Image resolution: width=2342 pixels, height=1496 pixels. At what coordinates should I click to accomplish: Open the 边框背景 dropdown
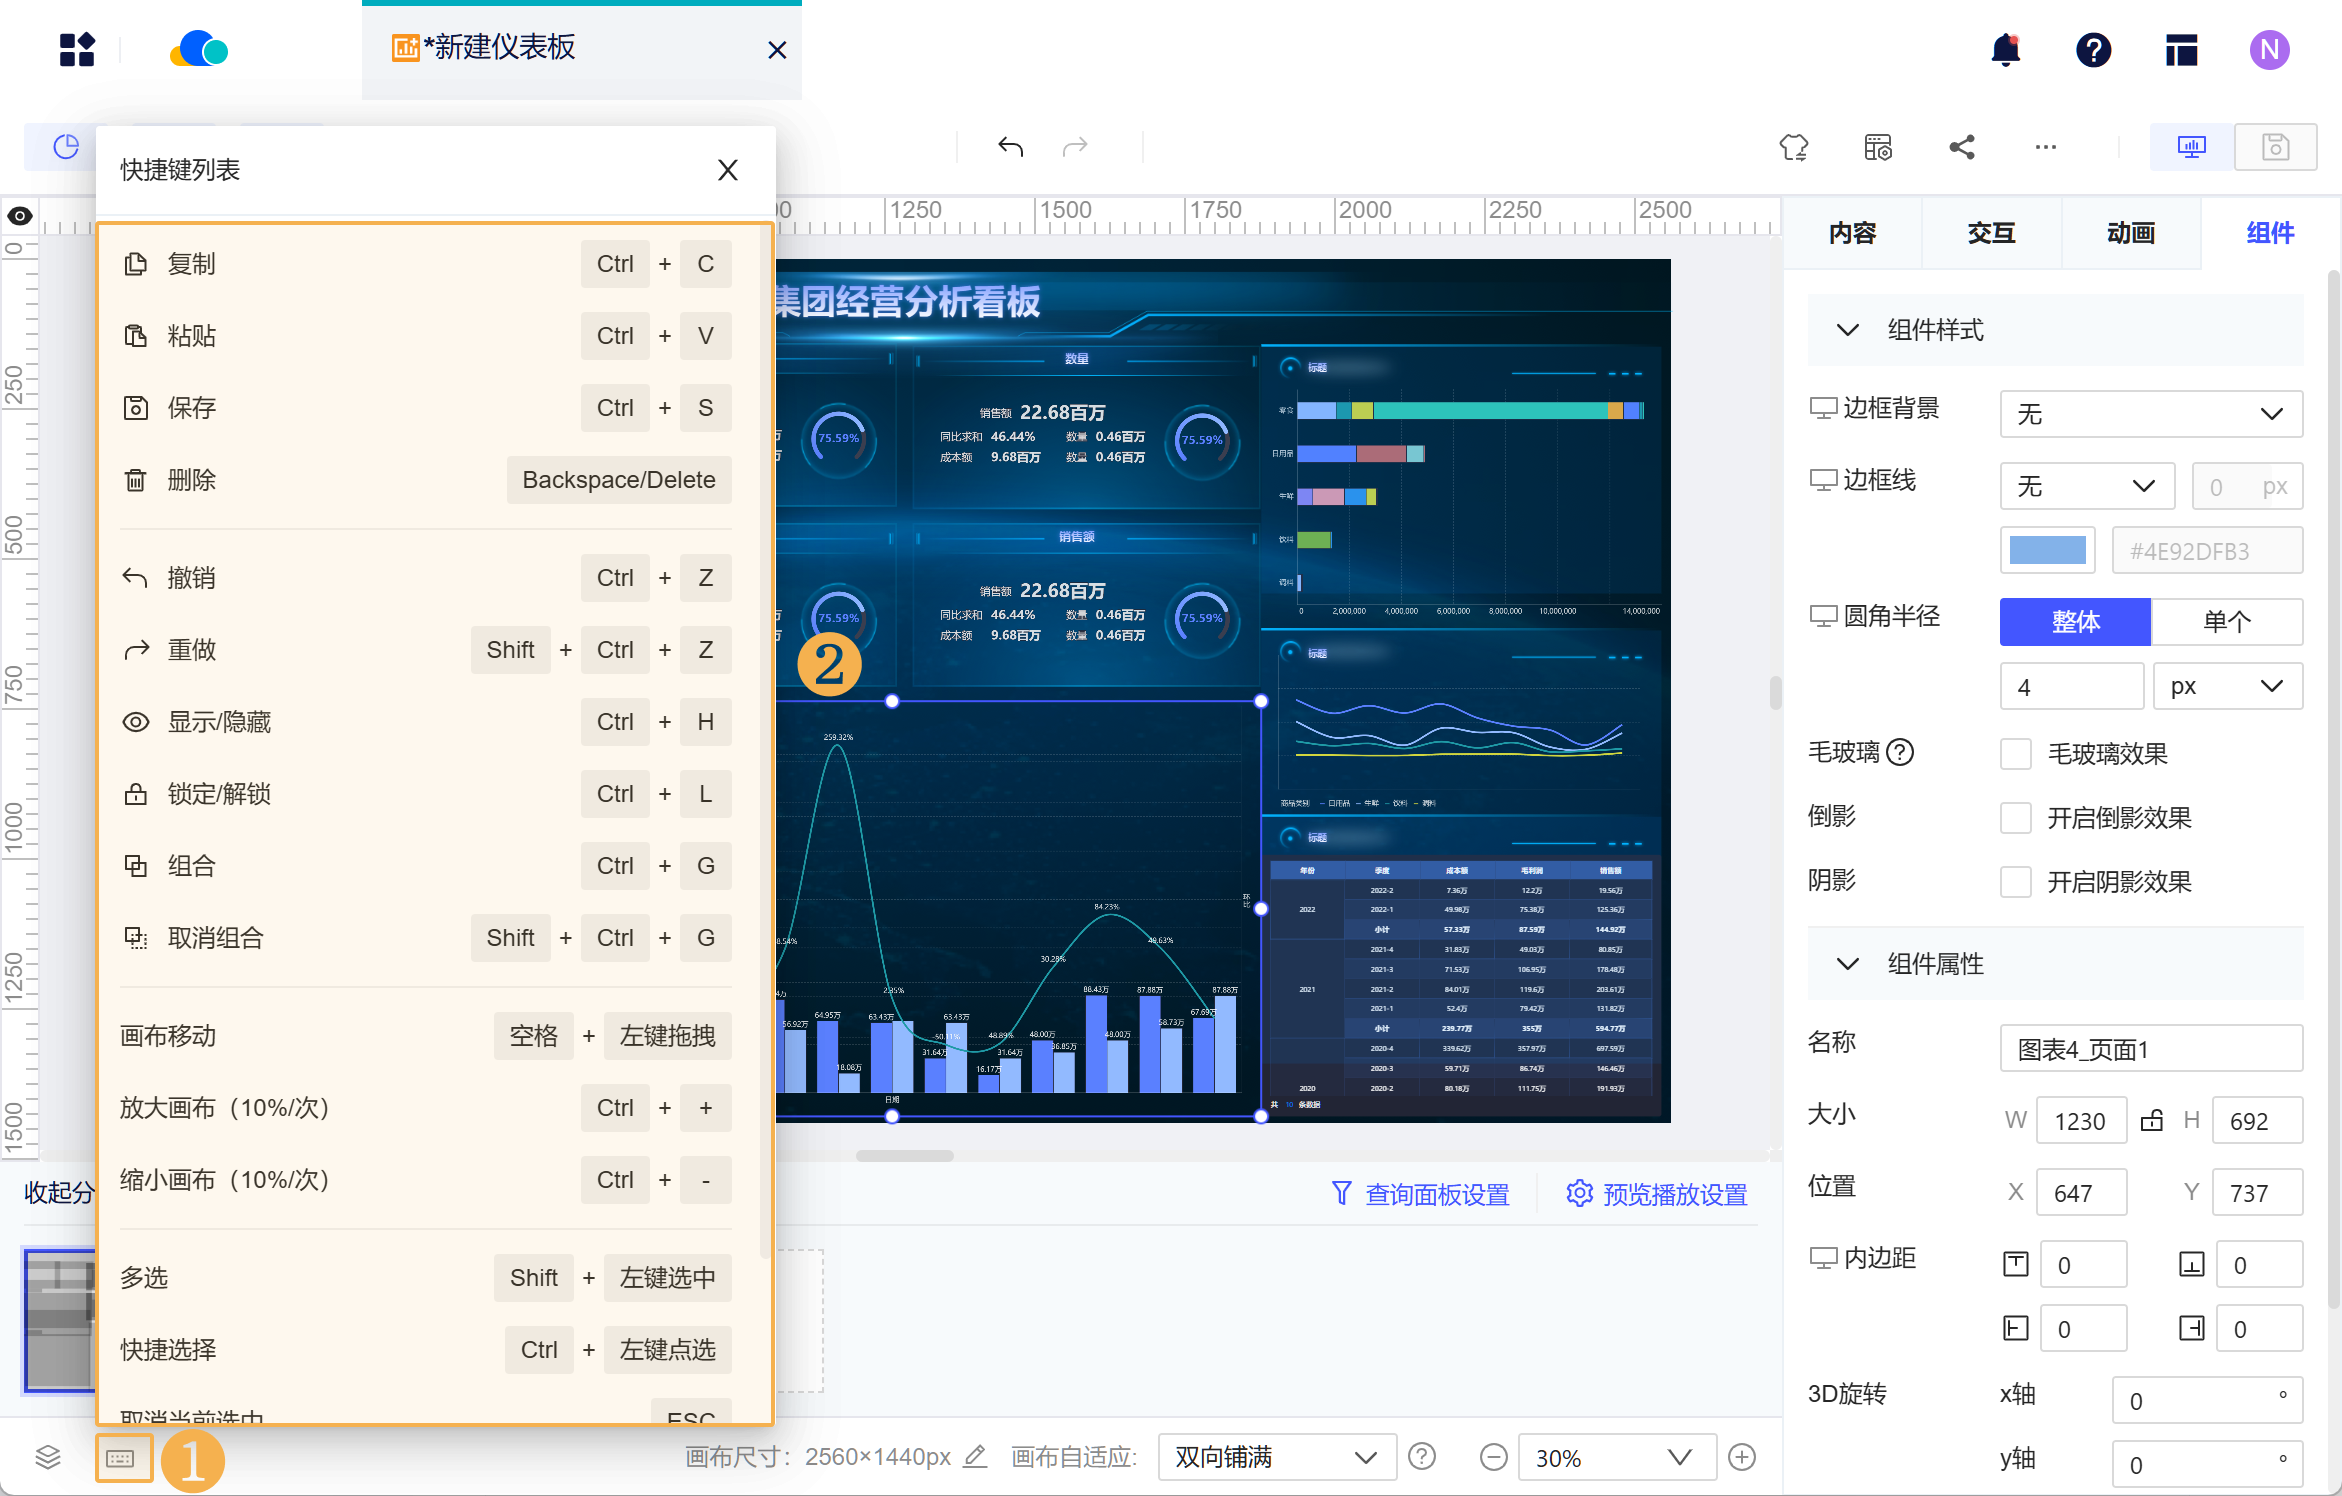tap(2150, 414)
